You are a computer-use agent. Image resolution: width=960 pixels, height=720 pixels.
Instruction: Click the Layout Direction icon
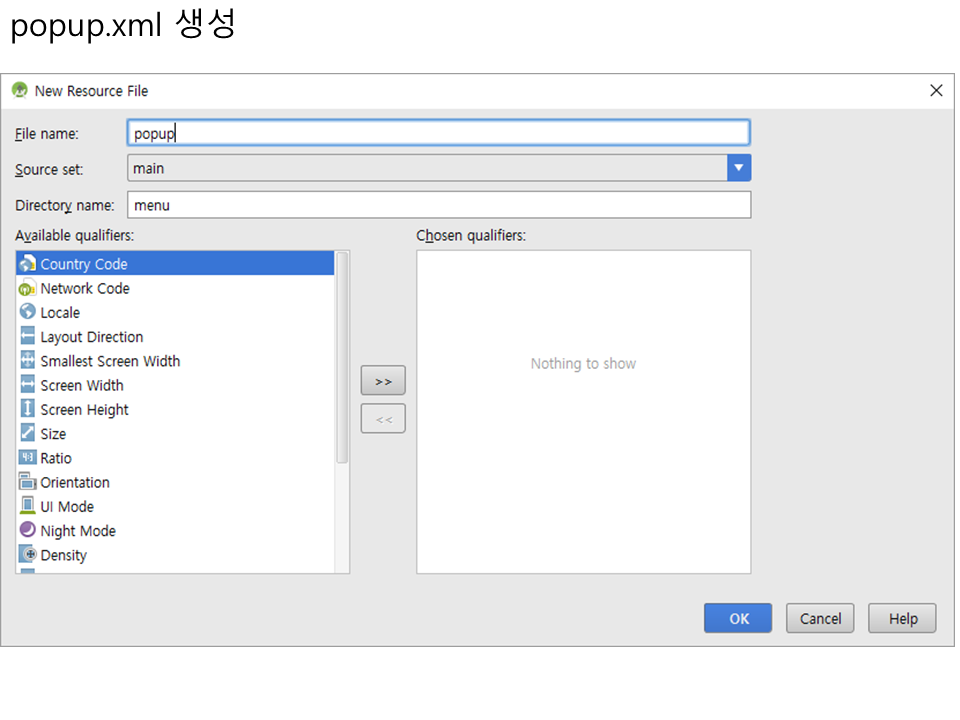pyautogui.click(x=27, y=337)
